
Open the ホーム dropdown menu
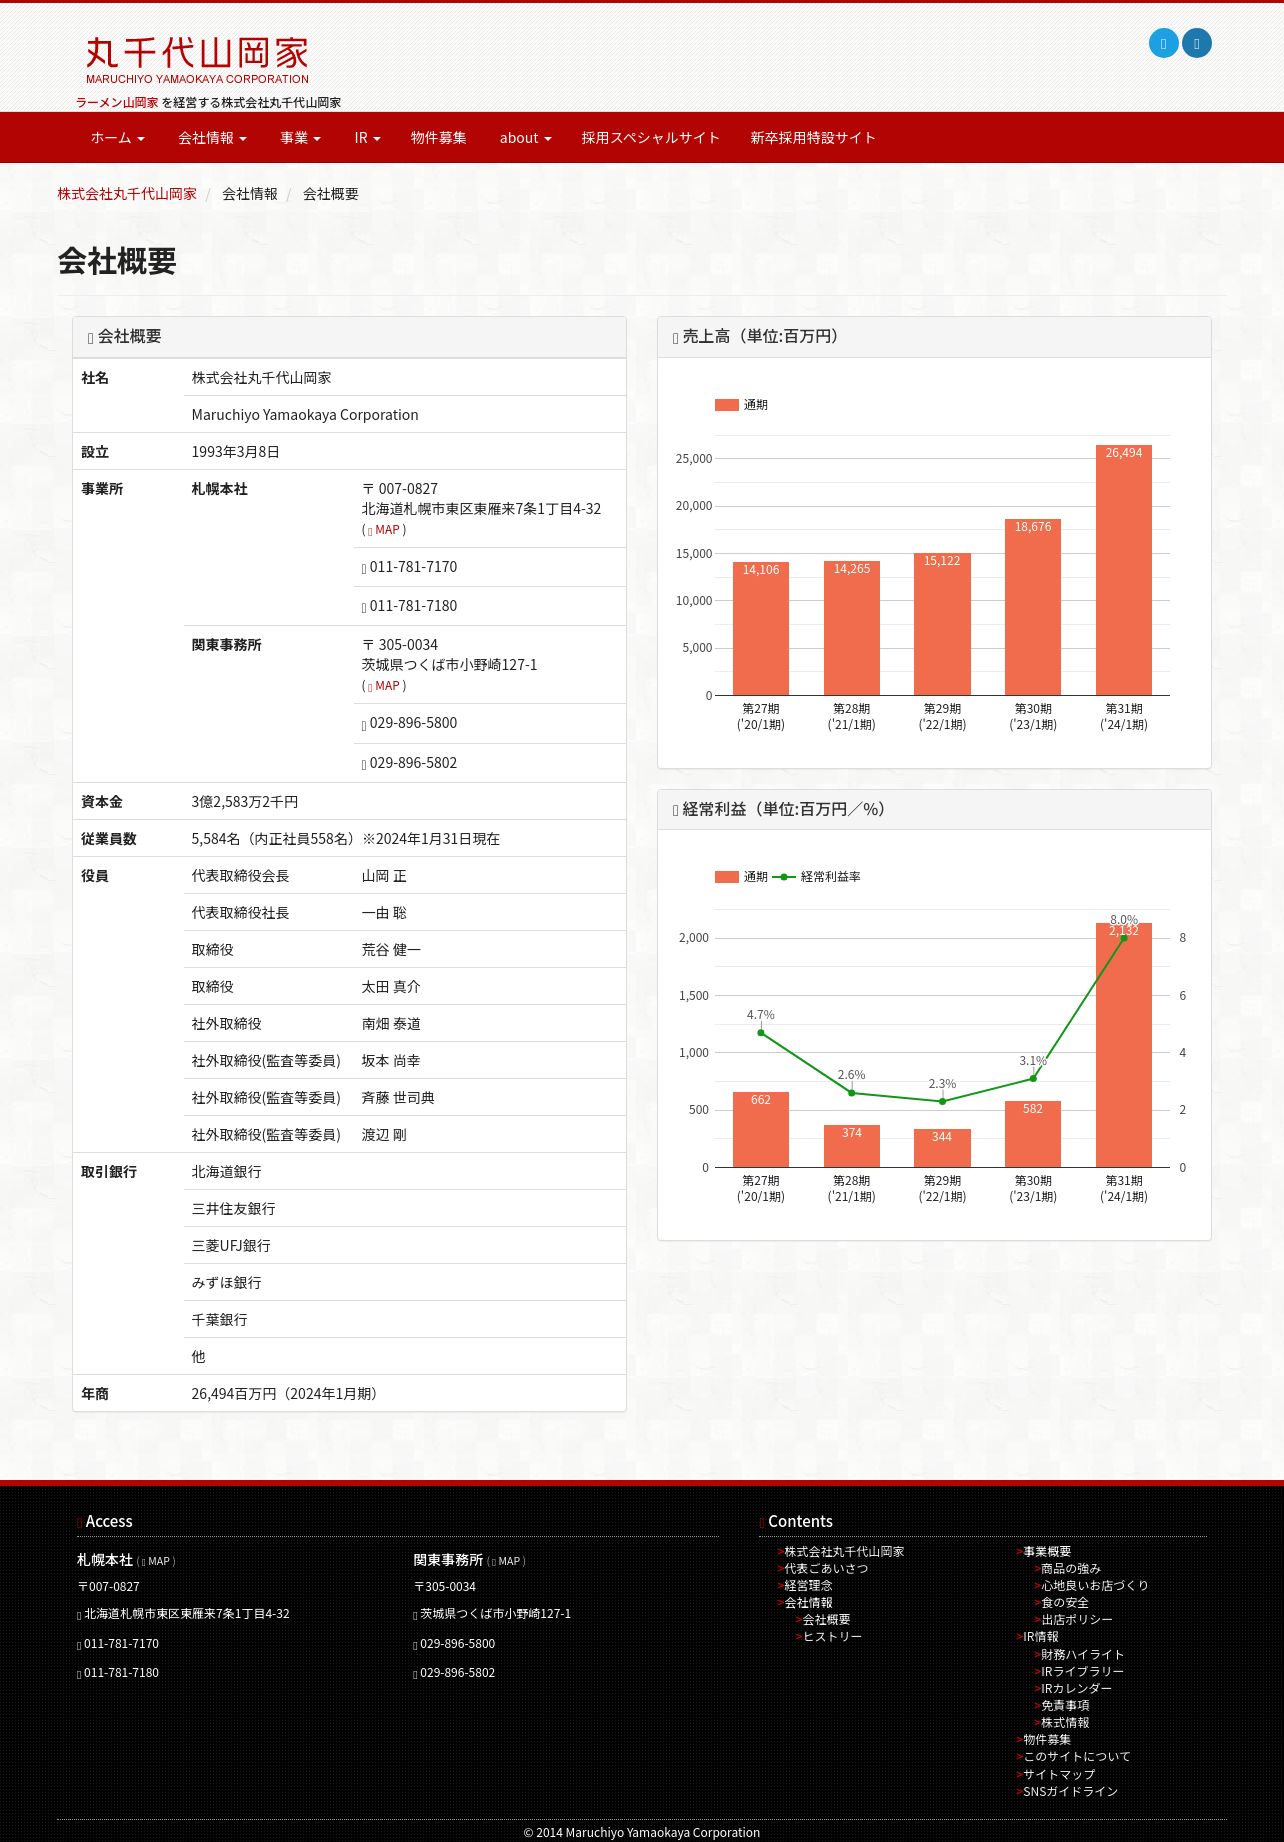click(x=118, y=138)
